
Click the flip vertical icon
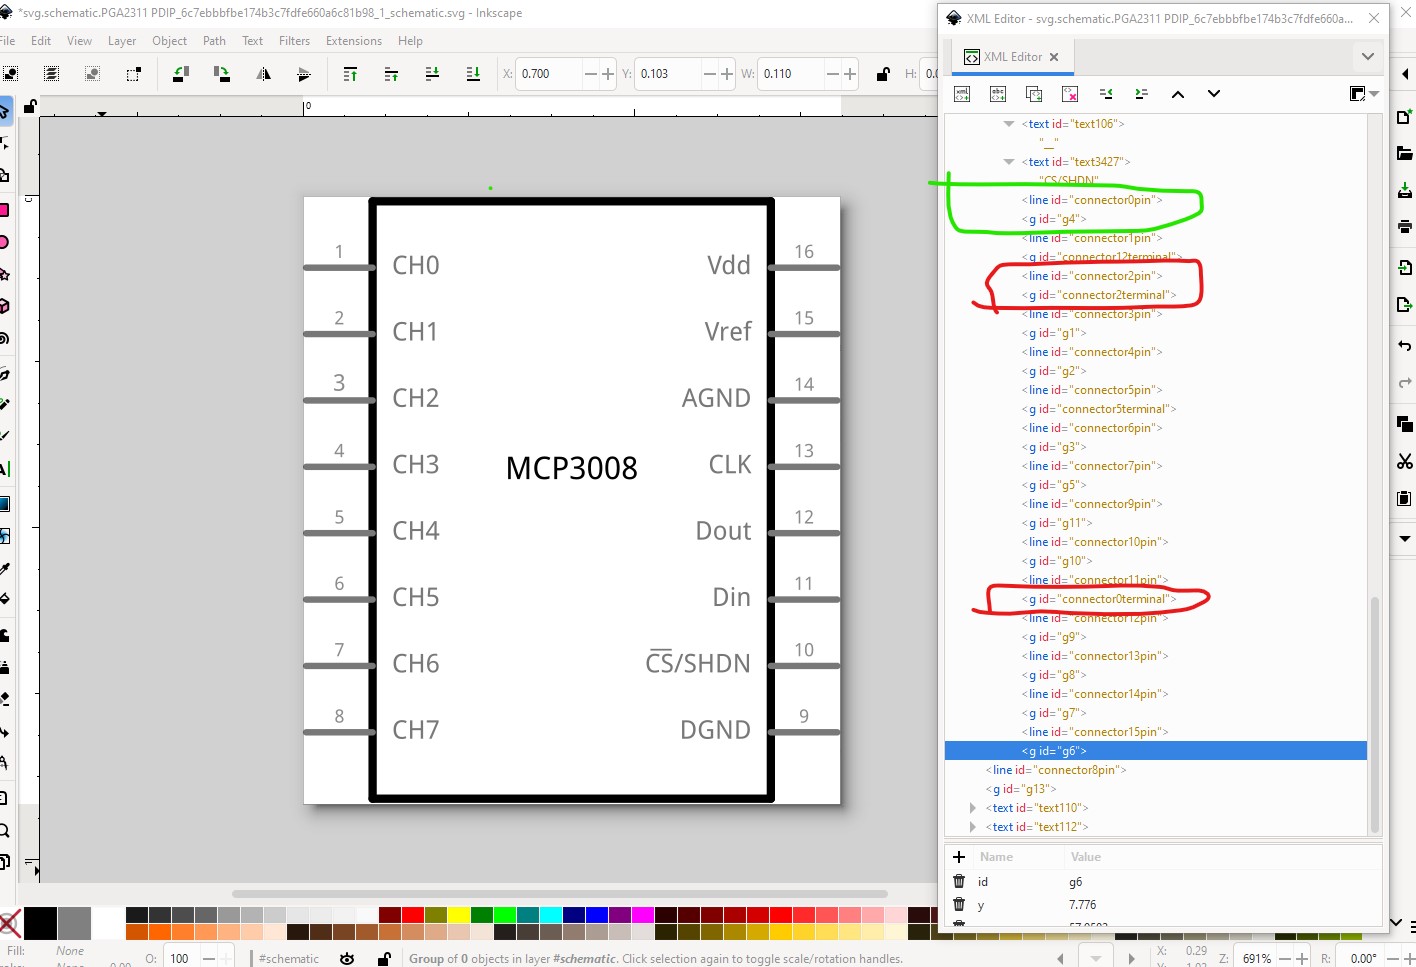304,74
